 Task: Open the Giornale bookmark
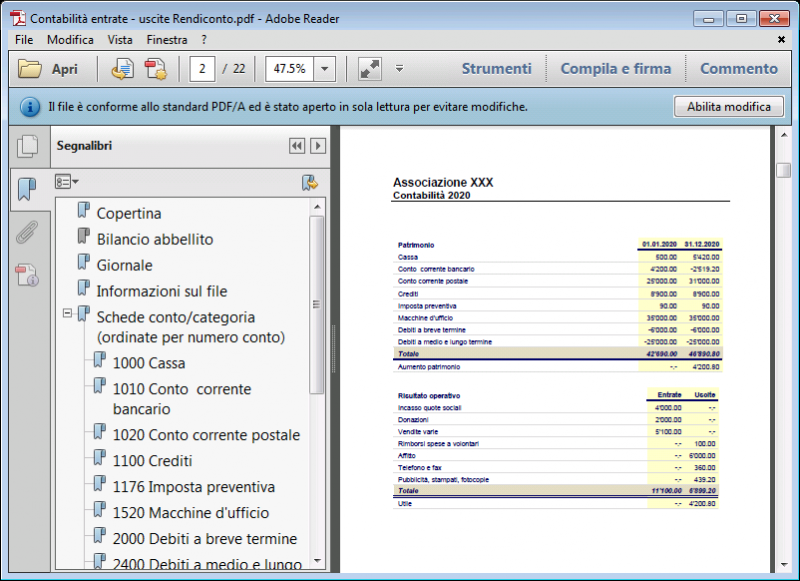click(124, 265)
